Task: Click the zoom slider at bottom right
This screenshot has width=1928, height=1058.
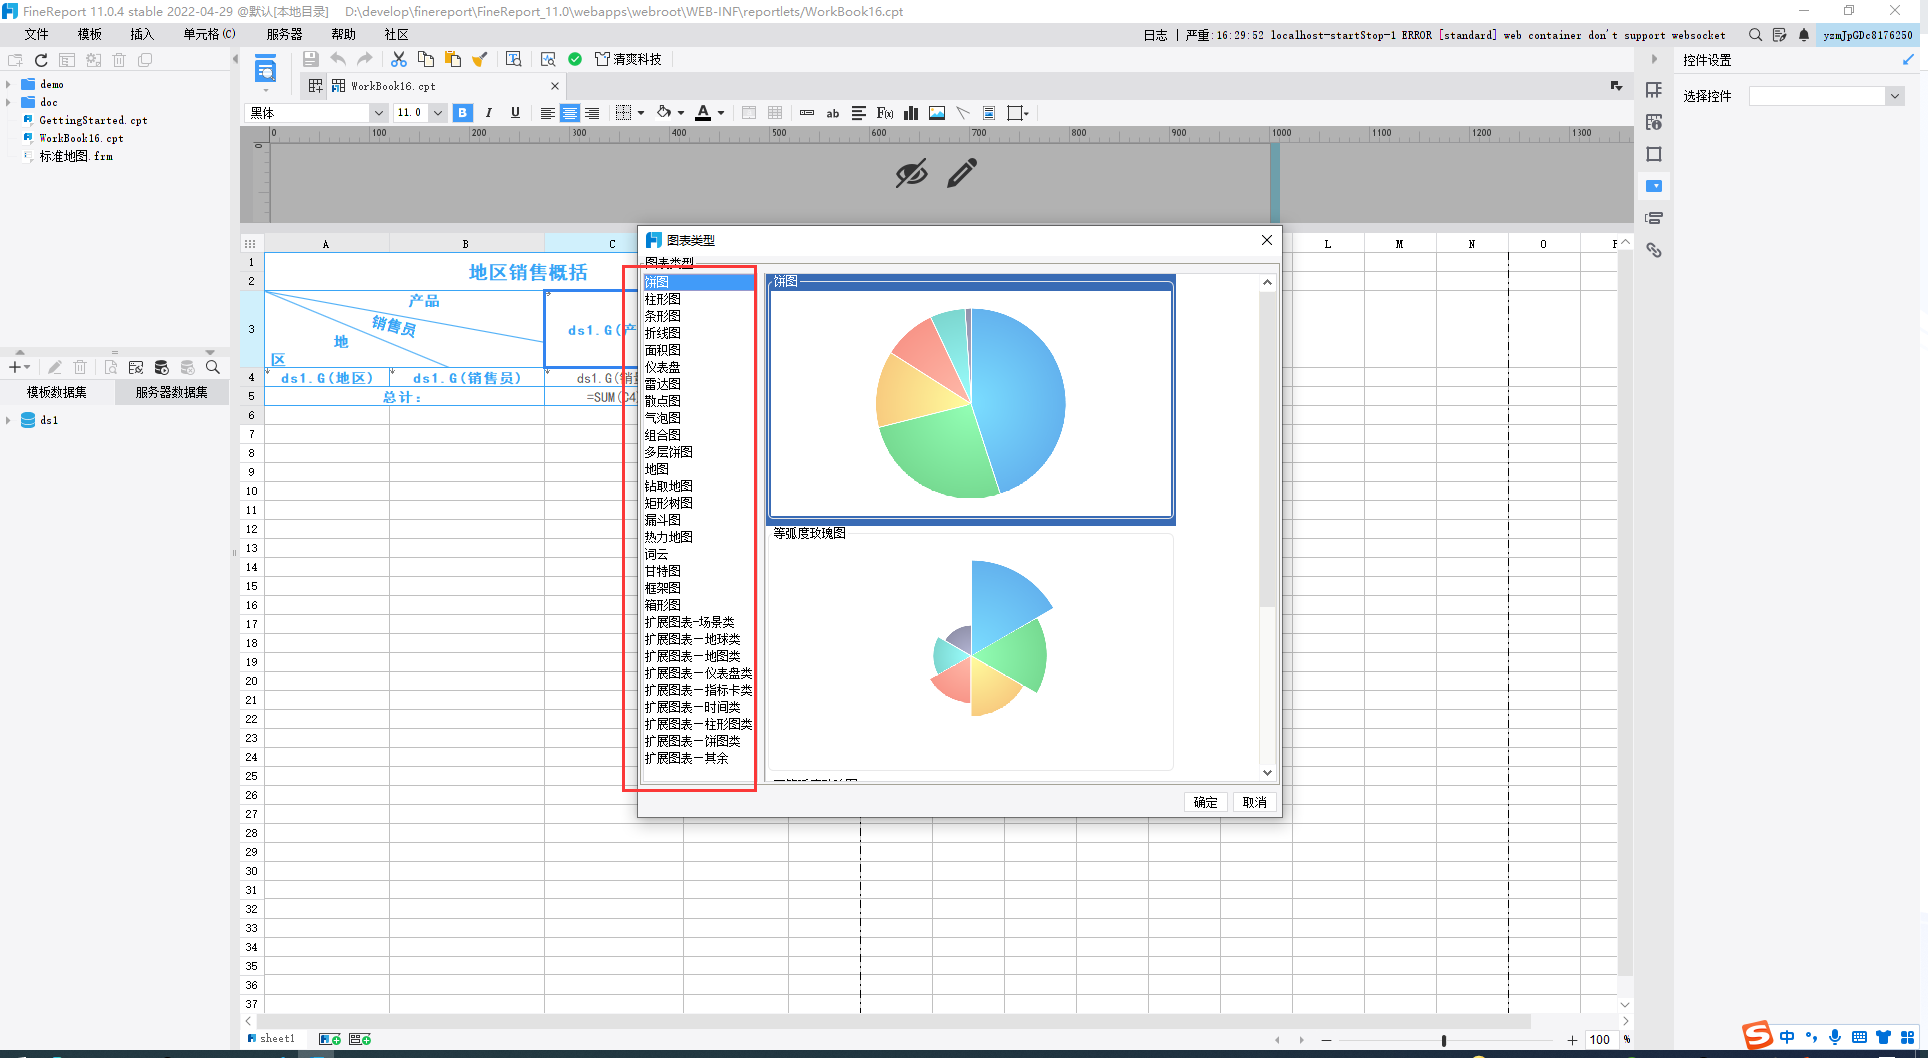Action: pos(1443,1040)
